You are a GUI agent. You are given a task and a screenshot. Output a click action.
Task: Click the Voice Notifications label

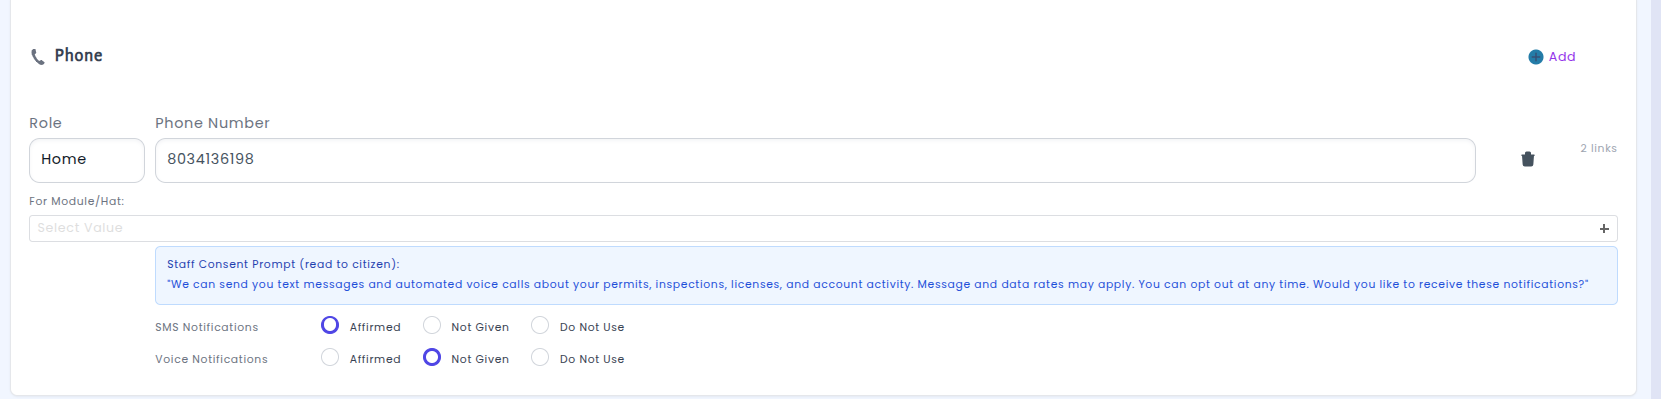(x=211, y=359)
